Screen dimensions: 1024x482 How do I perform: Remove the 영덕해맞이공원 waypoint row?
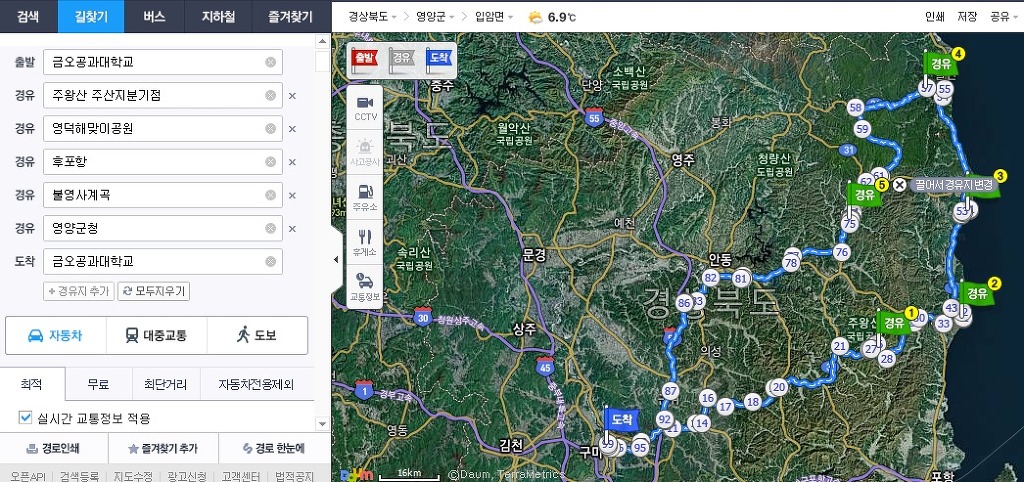292,129
